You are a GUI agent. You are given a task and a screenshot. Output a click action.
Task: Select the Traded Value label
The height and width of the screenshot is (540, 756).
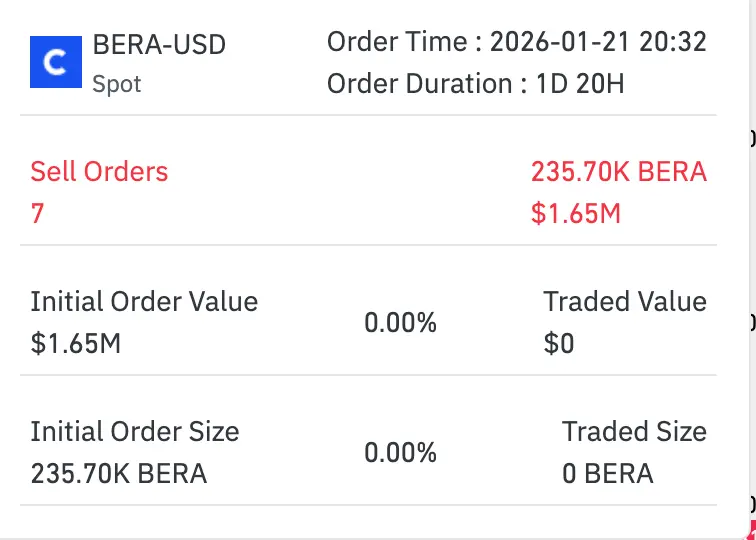pyautogui.click(x=625, y=302)
